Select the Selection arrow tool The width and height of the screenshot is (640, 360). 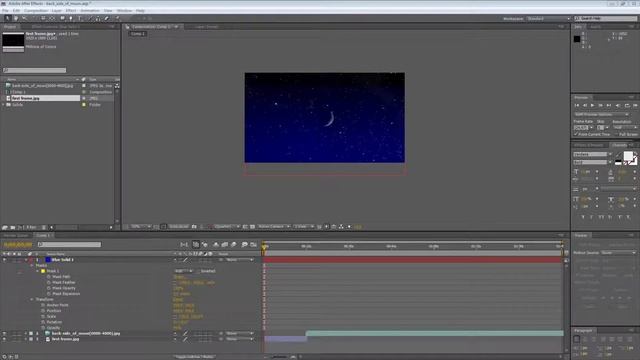click(7, 18)
